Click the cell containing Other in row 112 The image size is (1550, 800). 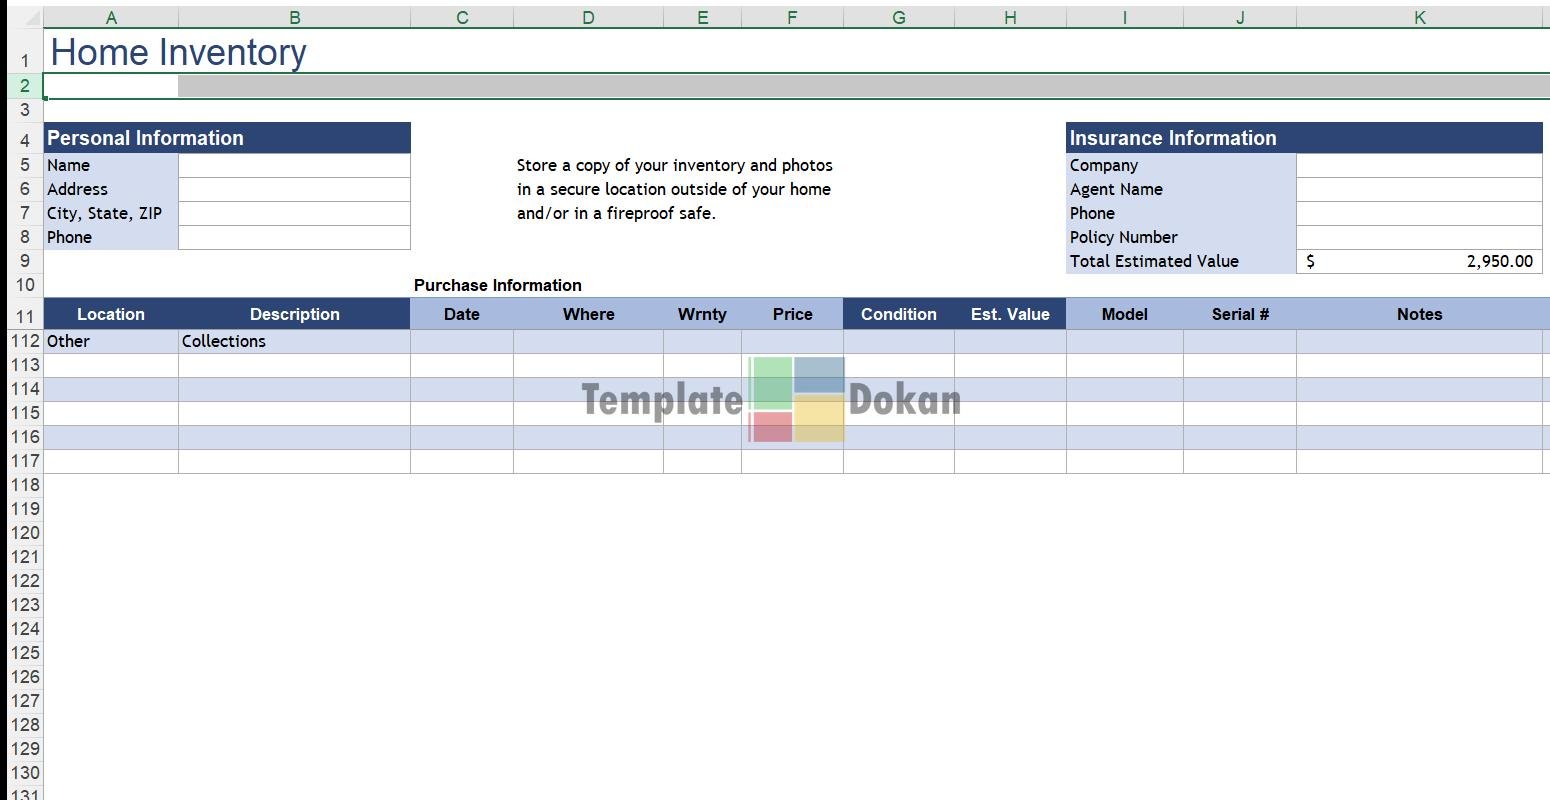point(111,341)
